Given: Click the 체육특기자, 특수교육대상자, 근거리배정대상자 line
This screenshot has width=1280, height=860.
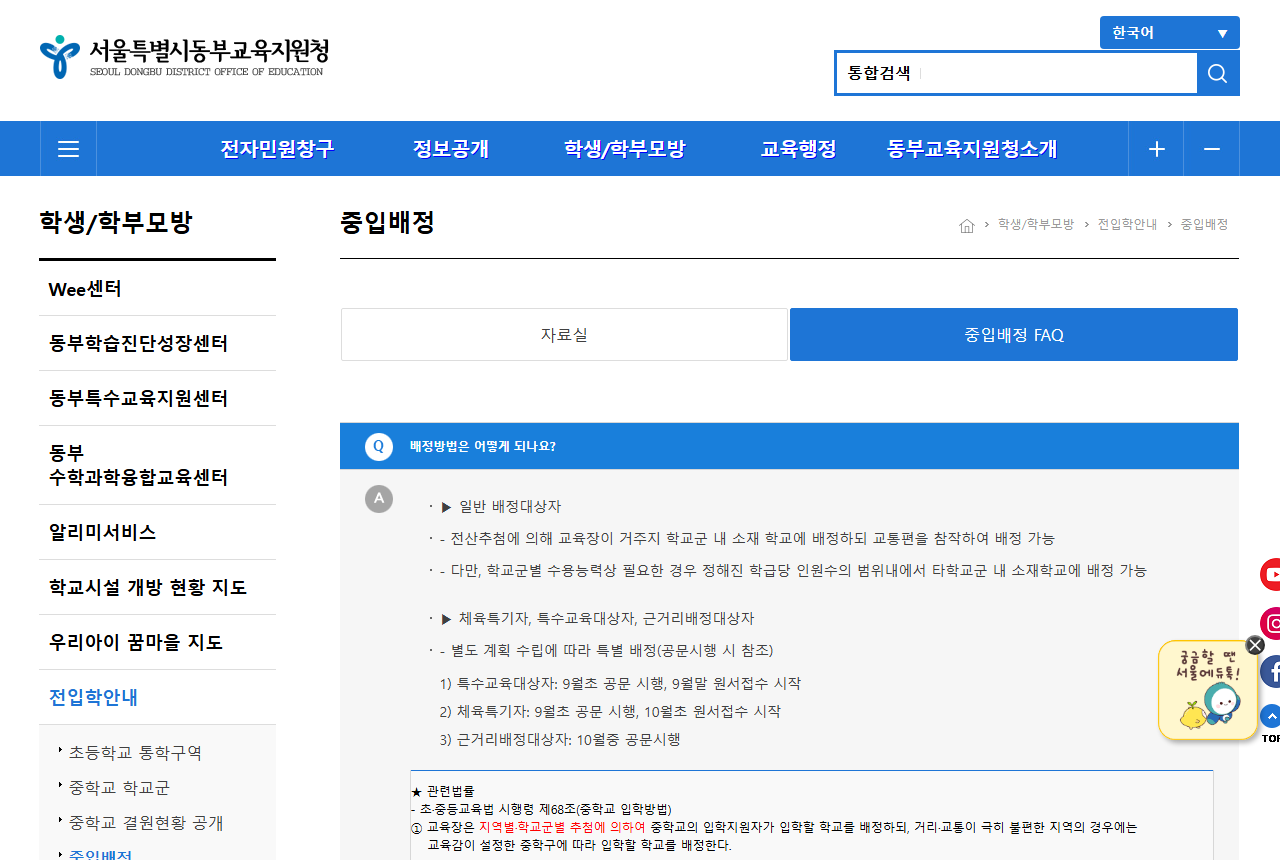Looking at the screenshot, I should click(606, 619).
